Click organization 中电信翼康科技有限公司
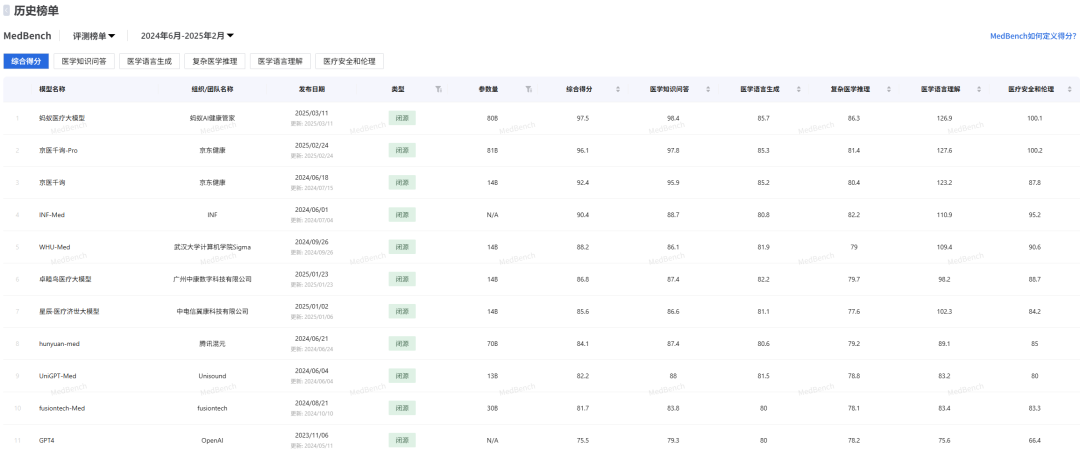1080x452 pixels. coord(212,311)
